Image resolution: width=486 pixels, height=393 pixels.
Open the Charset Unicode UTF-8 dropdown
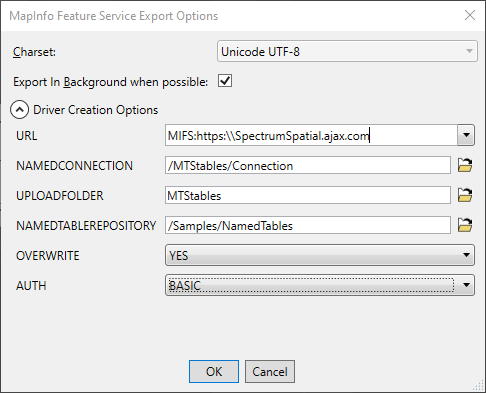click(347, 51)
